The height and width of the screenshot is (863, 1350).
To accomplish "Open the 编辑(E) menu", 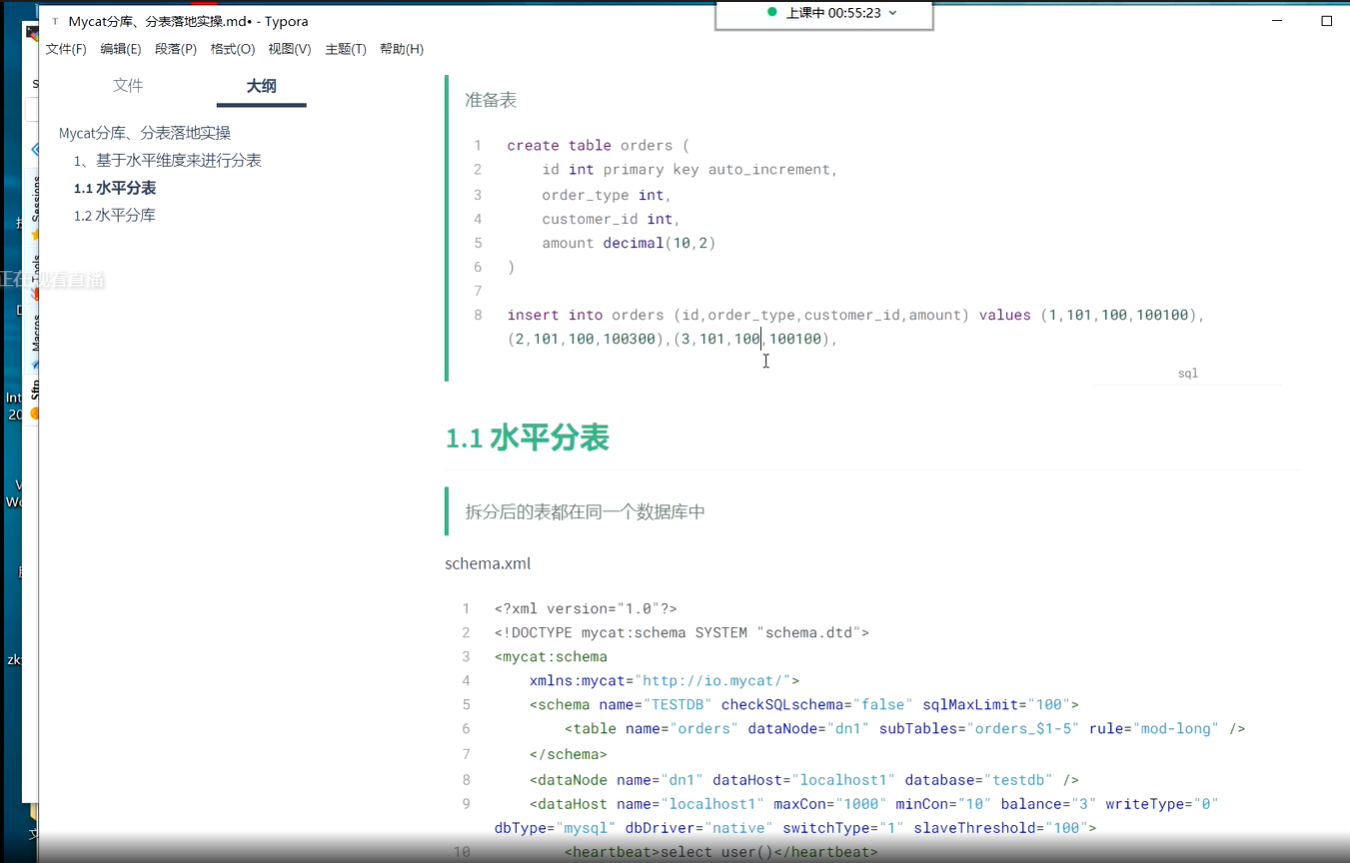I will (121, 49).
